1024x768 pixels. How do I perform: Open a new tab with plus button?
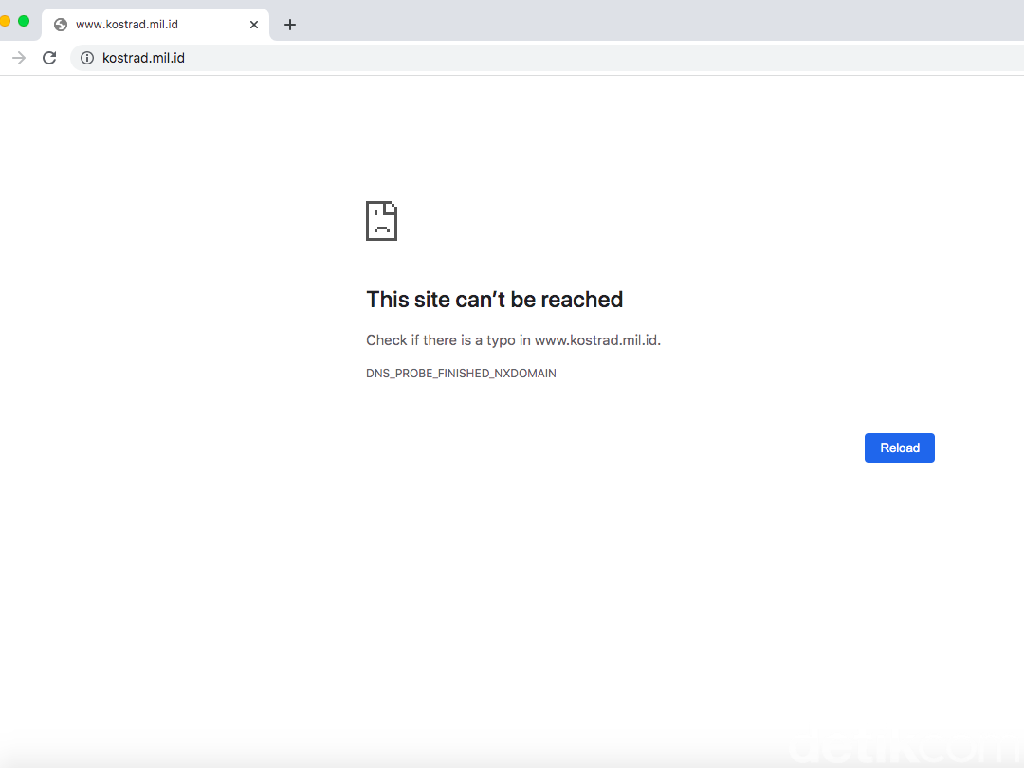pyautogui.click(x=290, y=25)
